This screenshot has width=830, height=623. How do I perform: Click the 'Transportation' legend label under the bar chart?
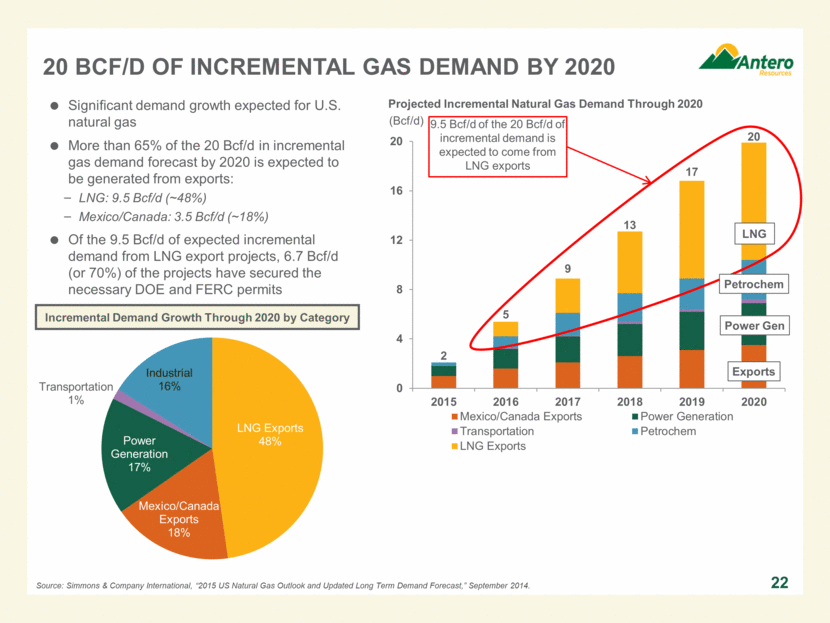pyautogui.click(x=497, y=431)
